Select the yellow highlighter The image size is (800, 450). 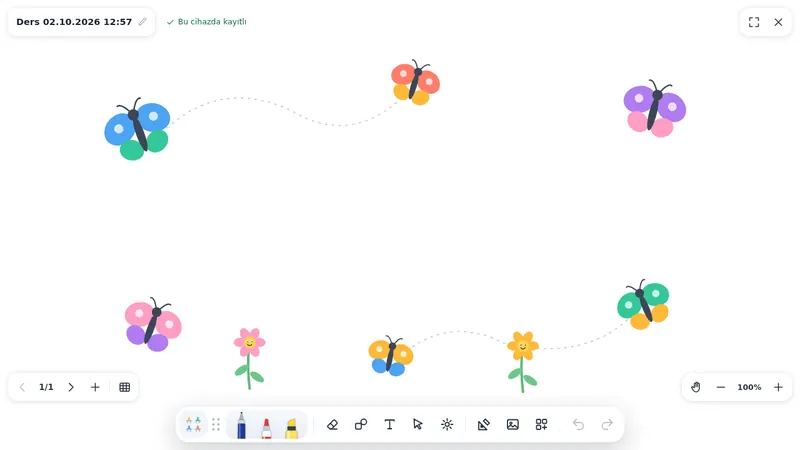(291, 429)
